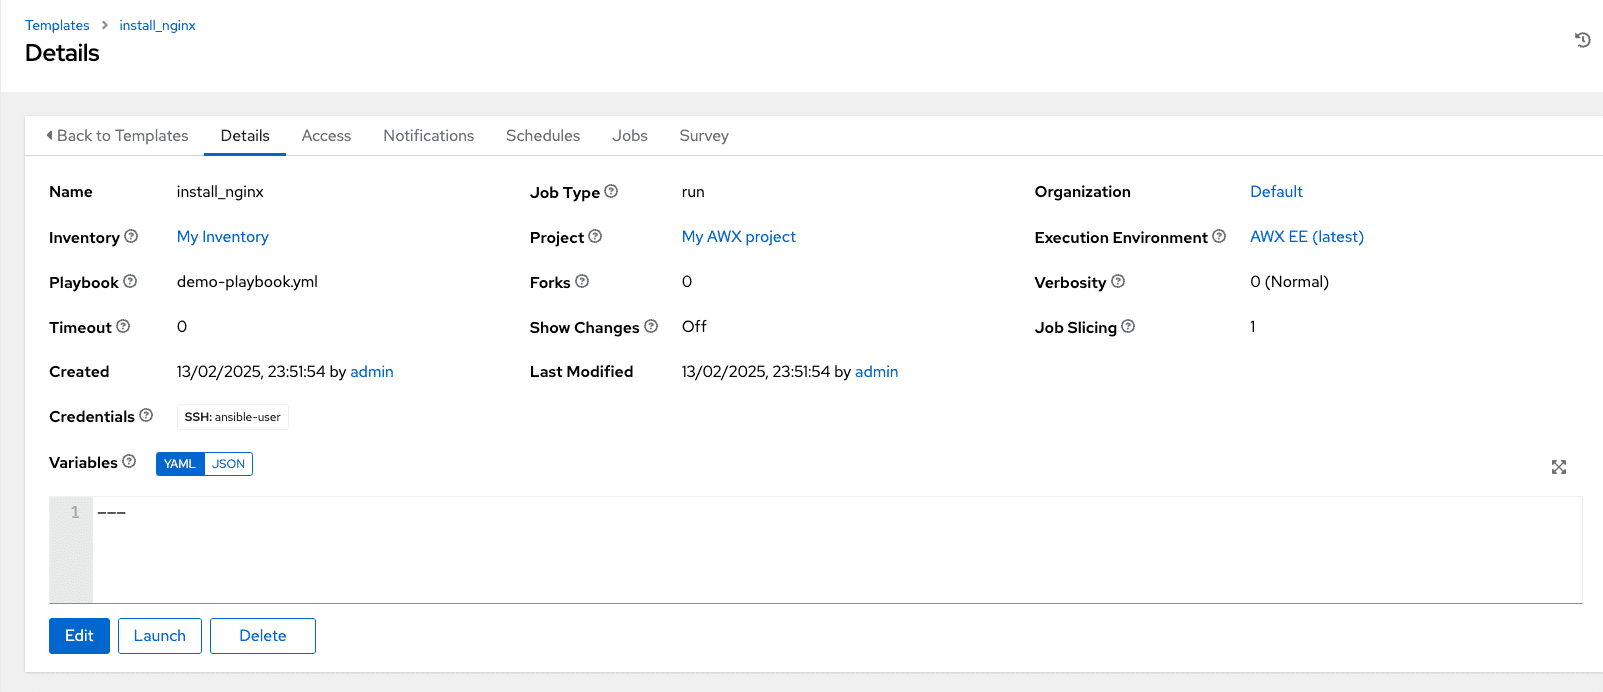This screenshot has width=1603, height=692.
Task: Select the 'Off' Show Changes value
Action: [694, 326]
